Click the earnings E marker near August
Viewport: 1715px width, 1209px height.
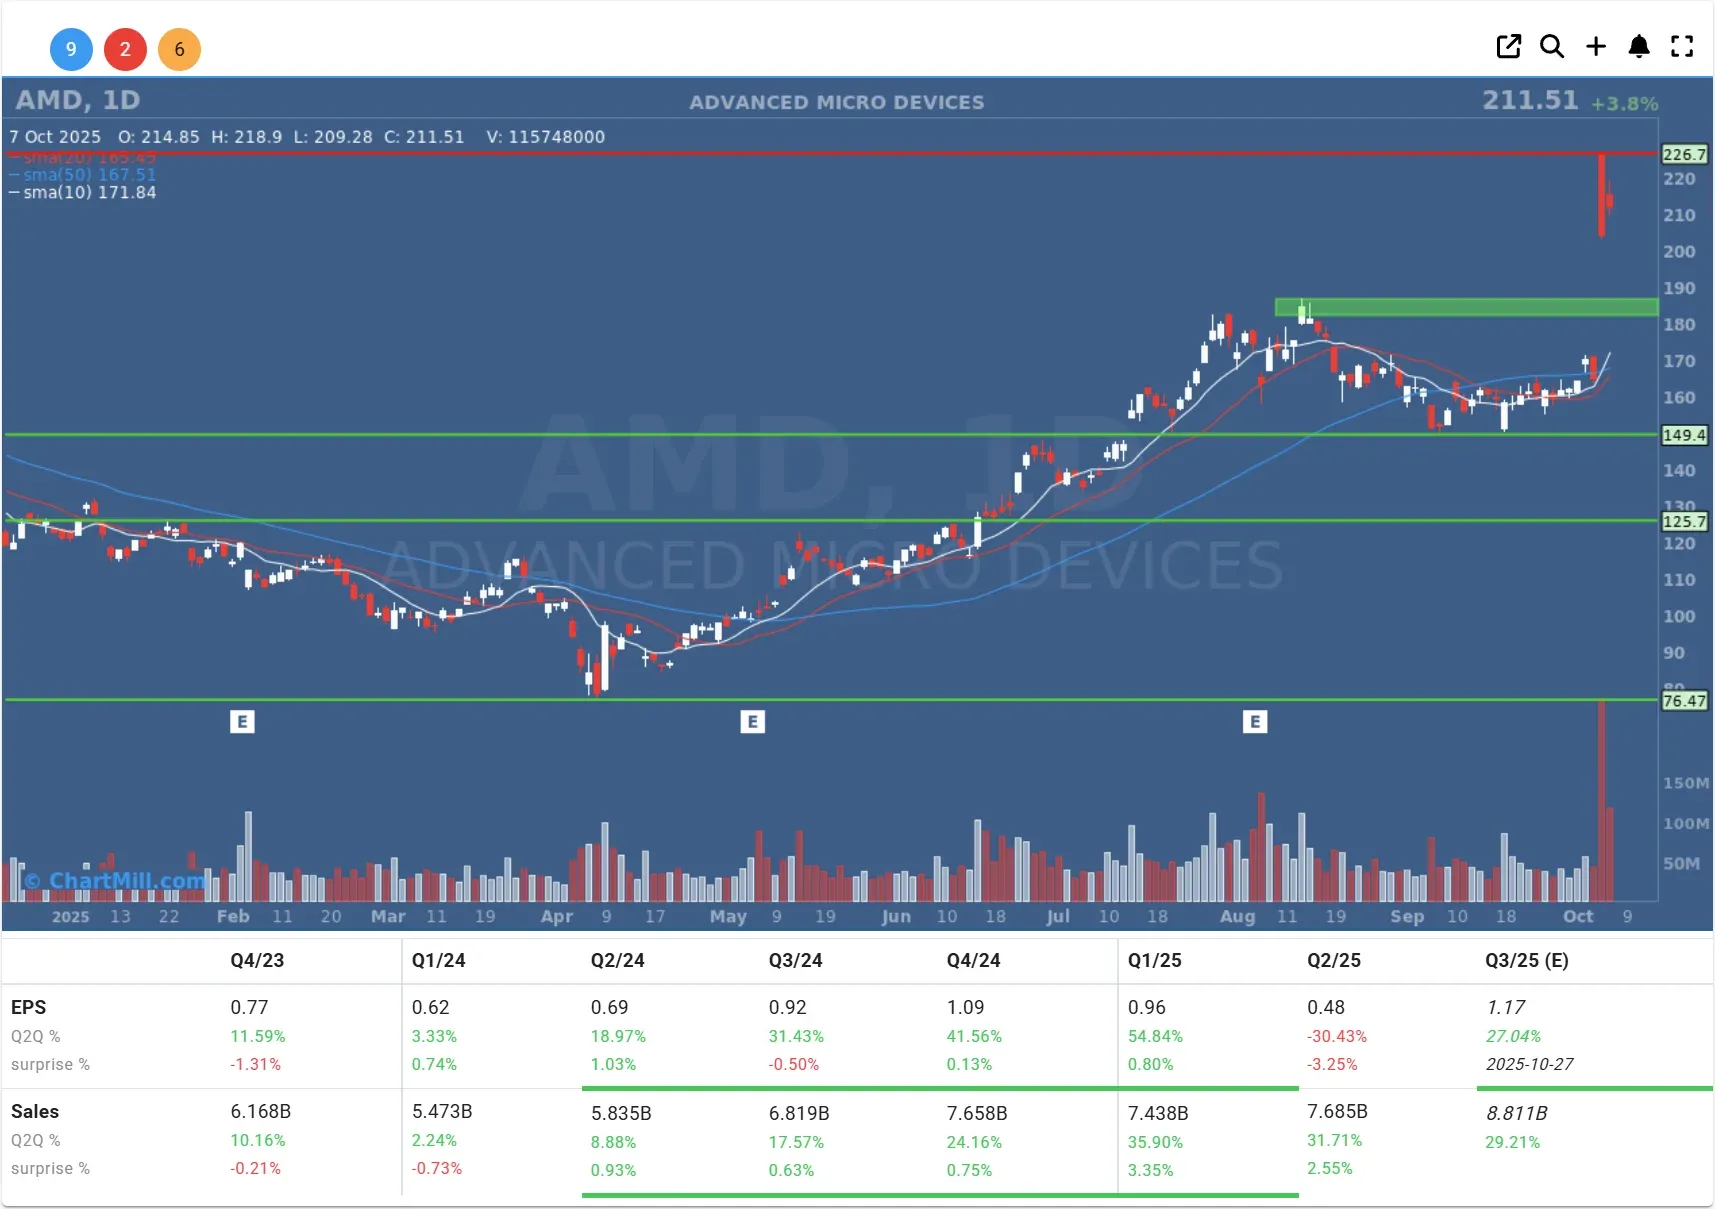coord(1255,722)
